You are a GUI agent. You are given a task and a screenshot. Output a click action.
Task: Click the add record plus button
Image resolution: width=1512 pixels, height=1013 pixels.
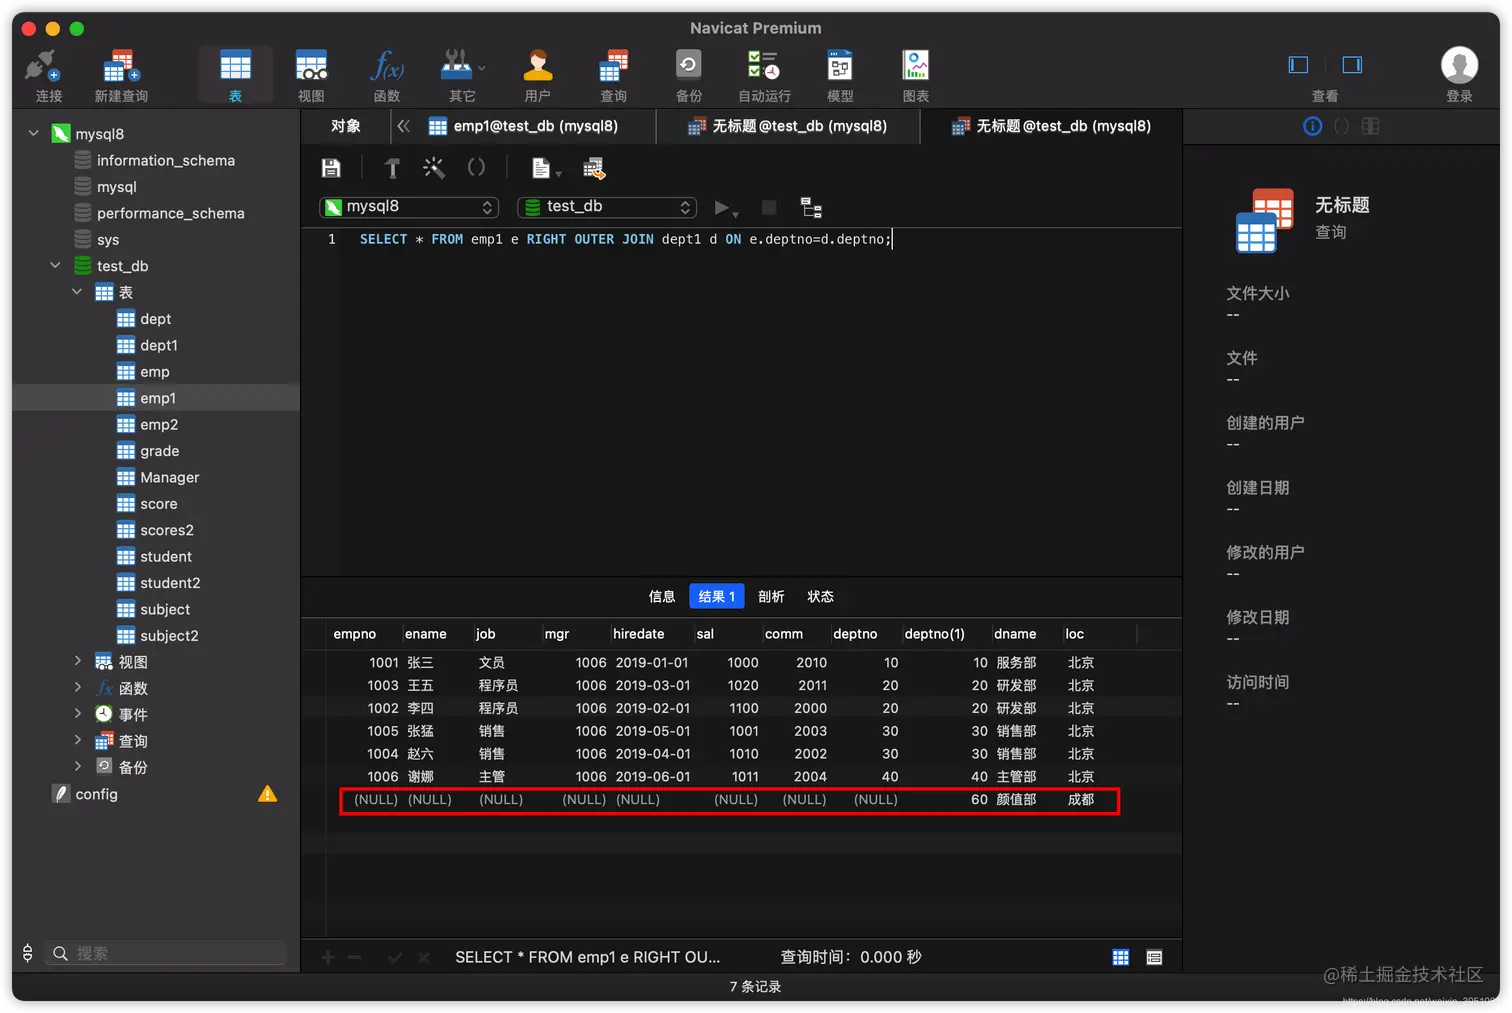(328, 957)
